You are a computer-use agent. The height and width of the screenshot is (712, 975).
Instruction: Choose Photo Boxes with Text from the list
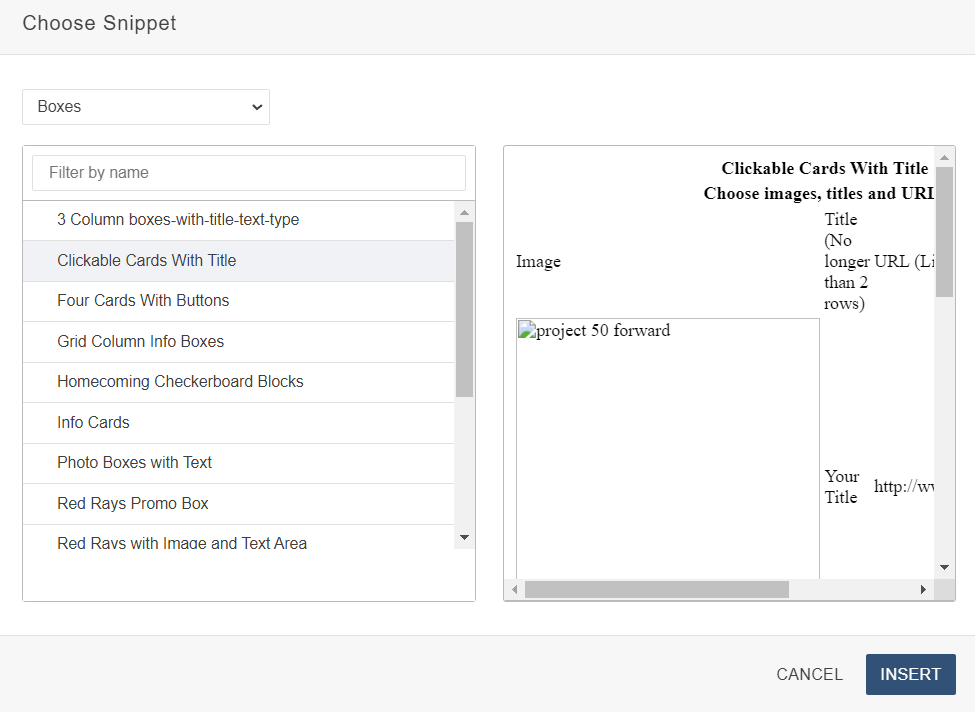click(135, 463)
